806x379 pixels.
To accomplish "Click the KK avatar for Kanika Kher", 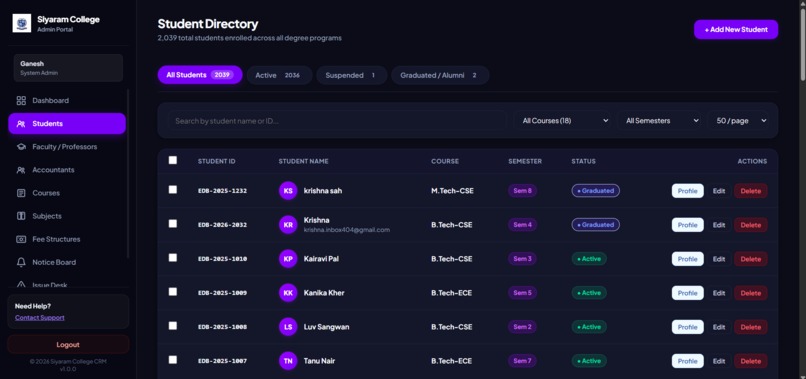I will [x=288, y=293].
